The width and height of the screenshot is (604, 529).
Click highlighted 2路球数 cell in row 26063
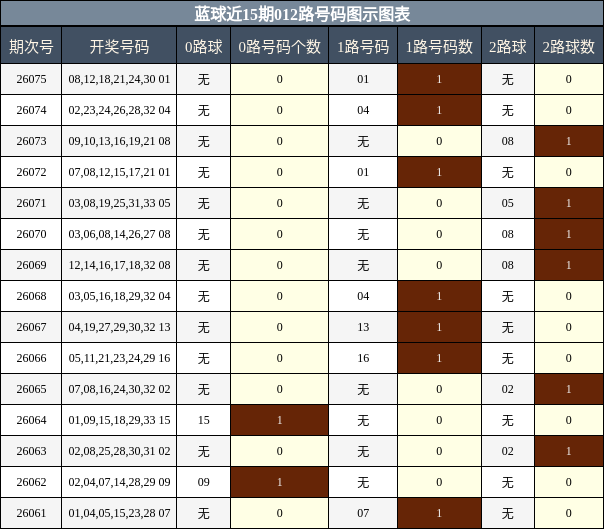pyautogui.click(x=569, y=451)
